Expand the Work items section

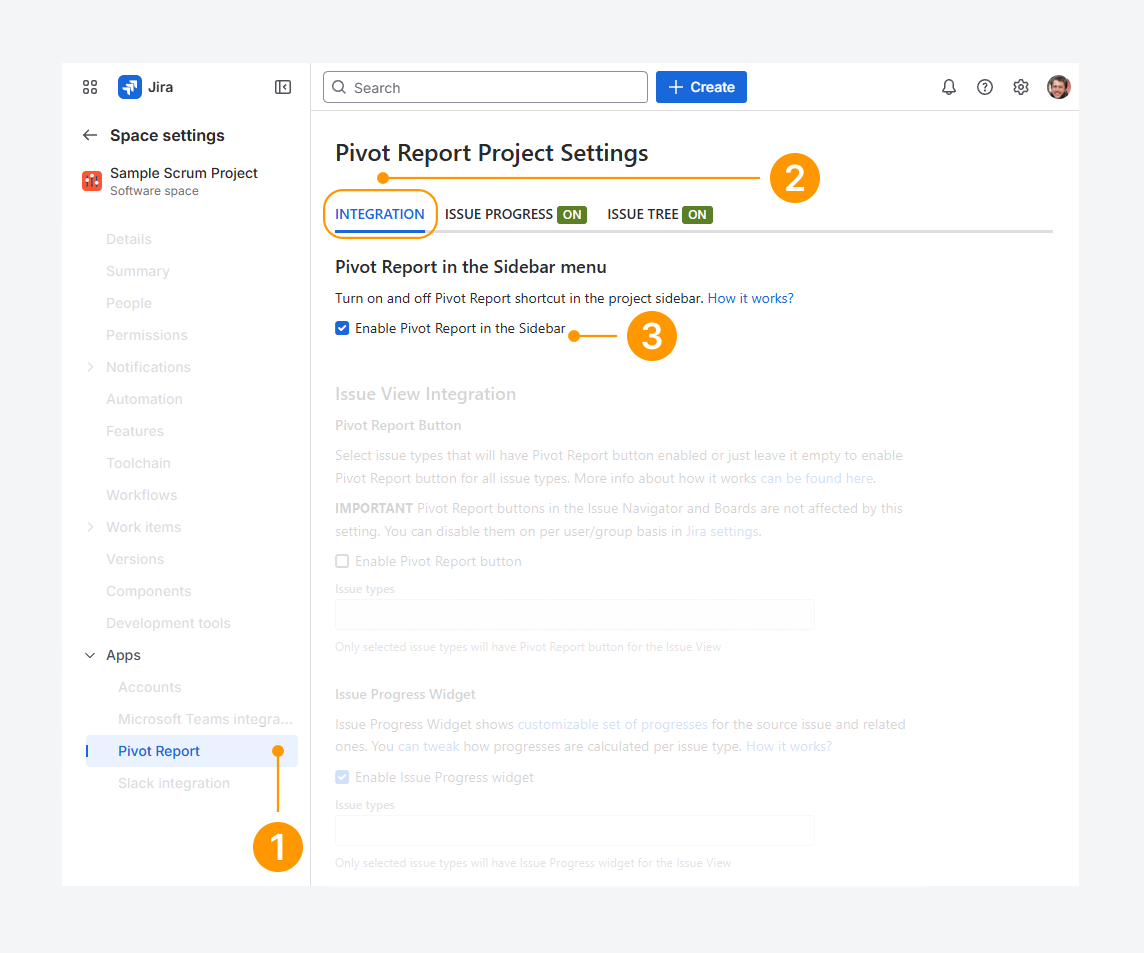tap(90, 527)
